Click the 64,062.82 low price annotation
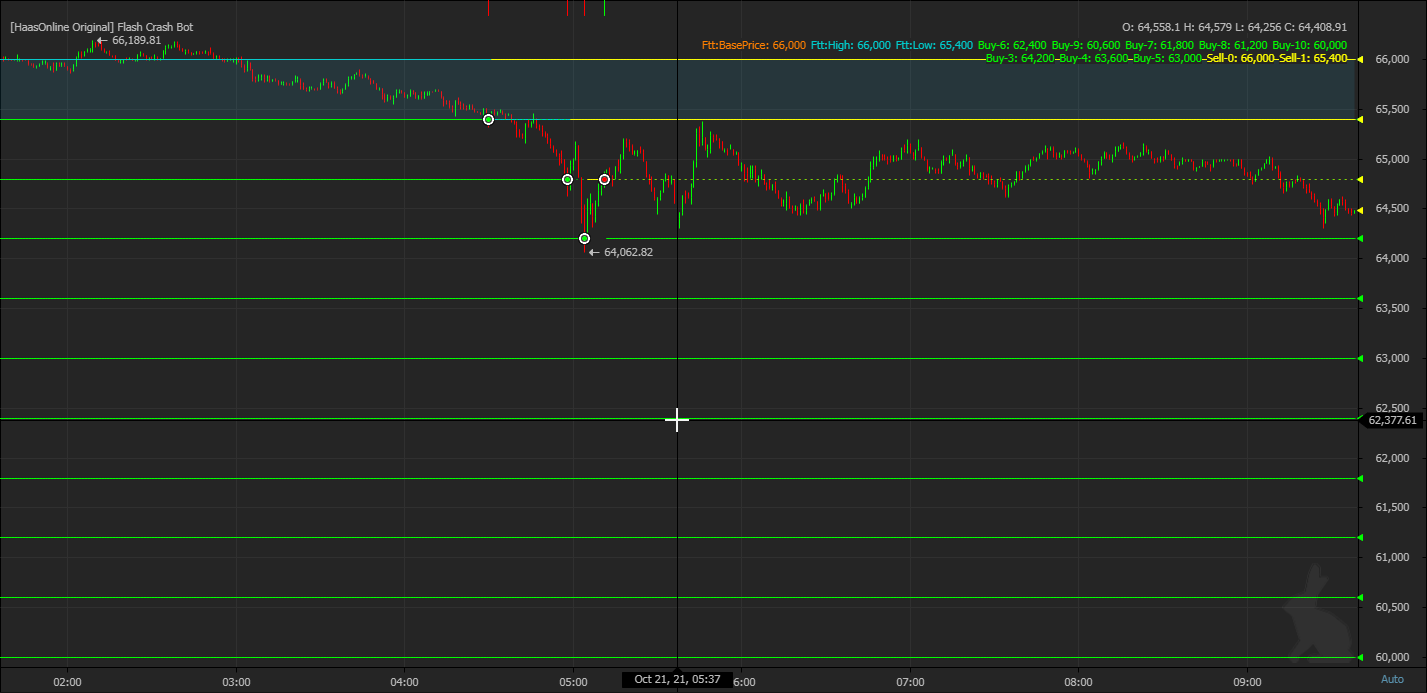Image resolution: width=1427 pixels, height=693 pixels. tap(627, 252)
